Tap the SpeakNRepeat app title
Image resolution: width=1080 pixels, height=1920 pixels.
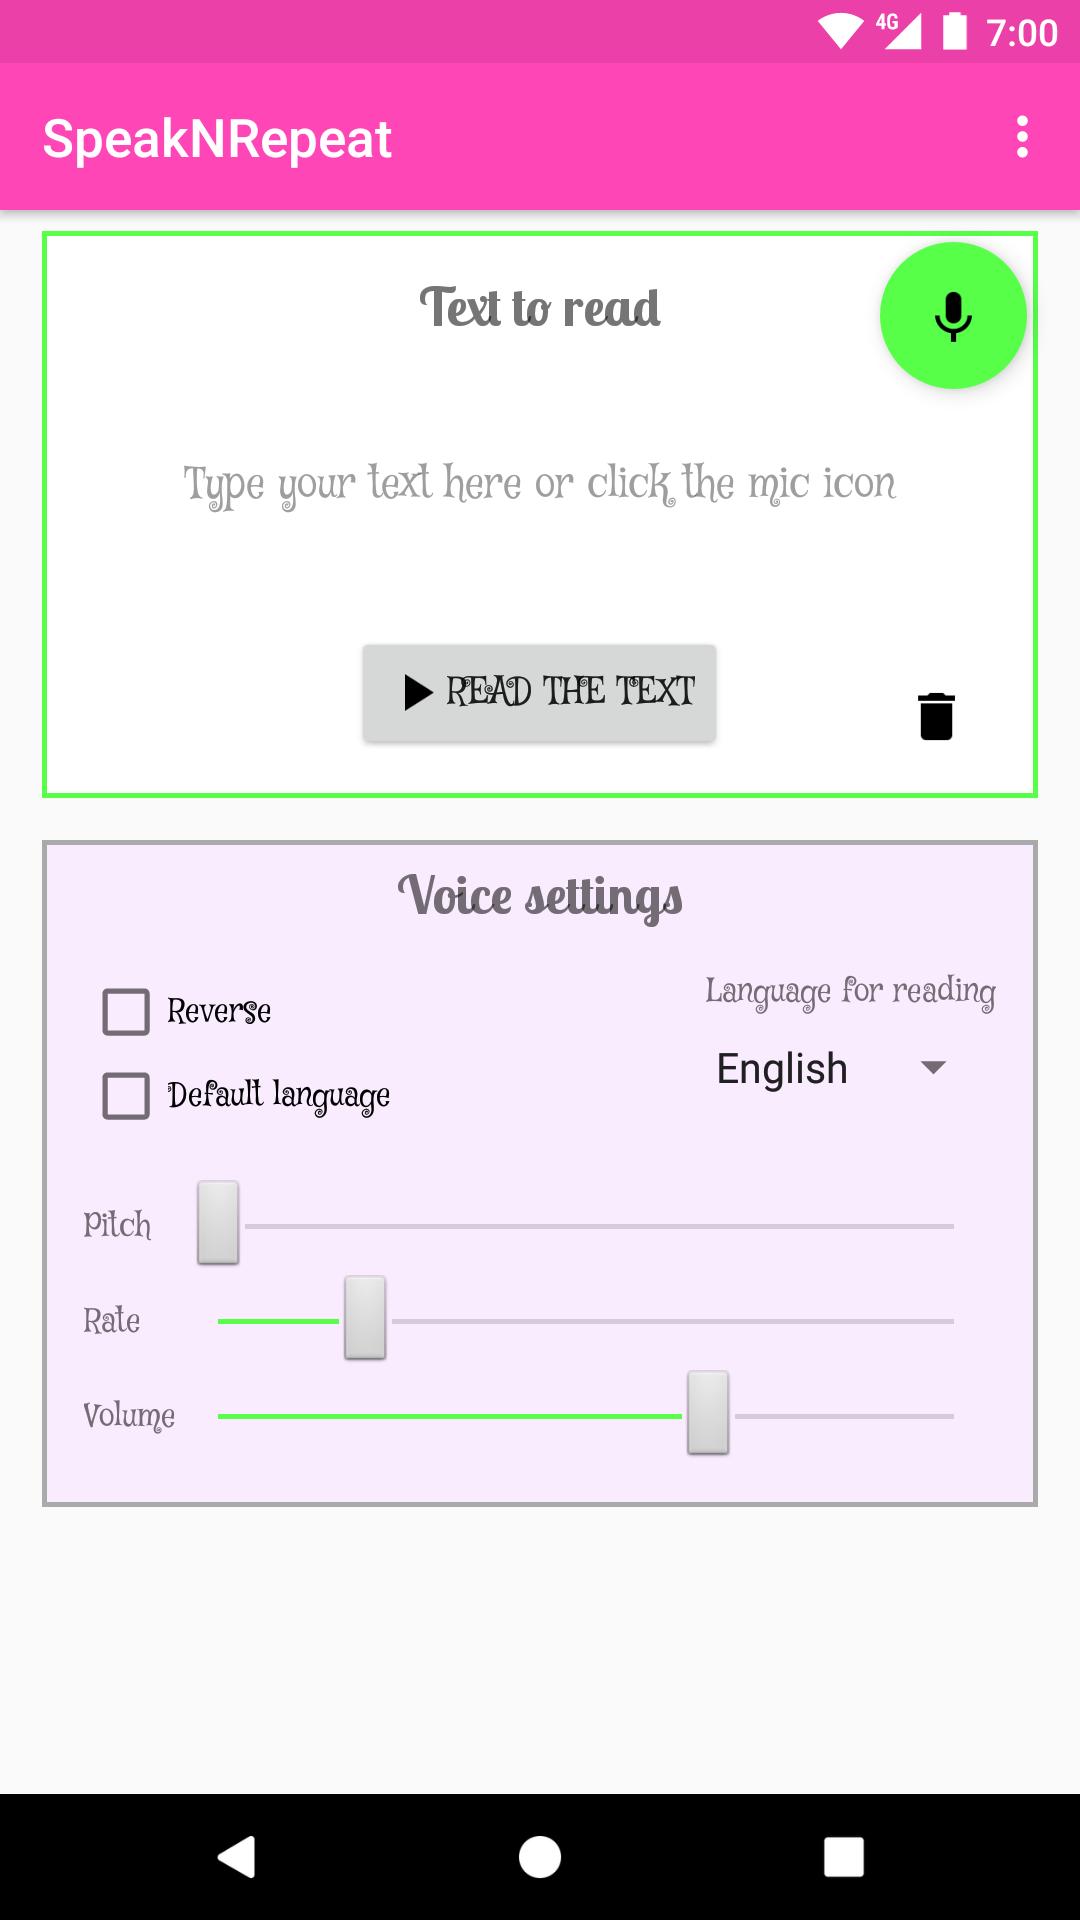[217, 138]
